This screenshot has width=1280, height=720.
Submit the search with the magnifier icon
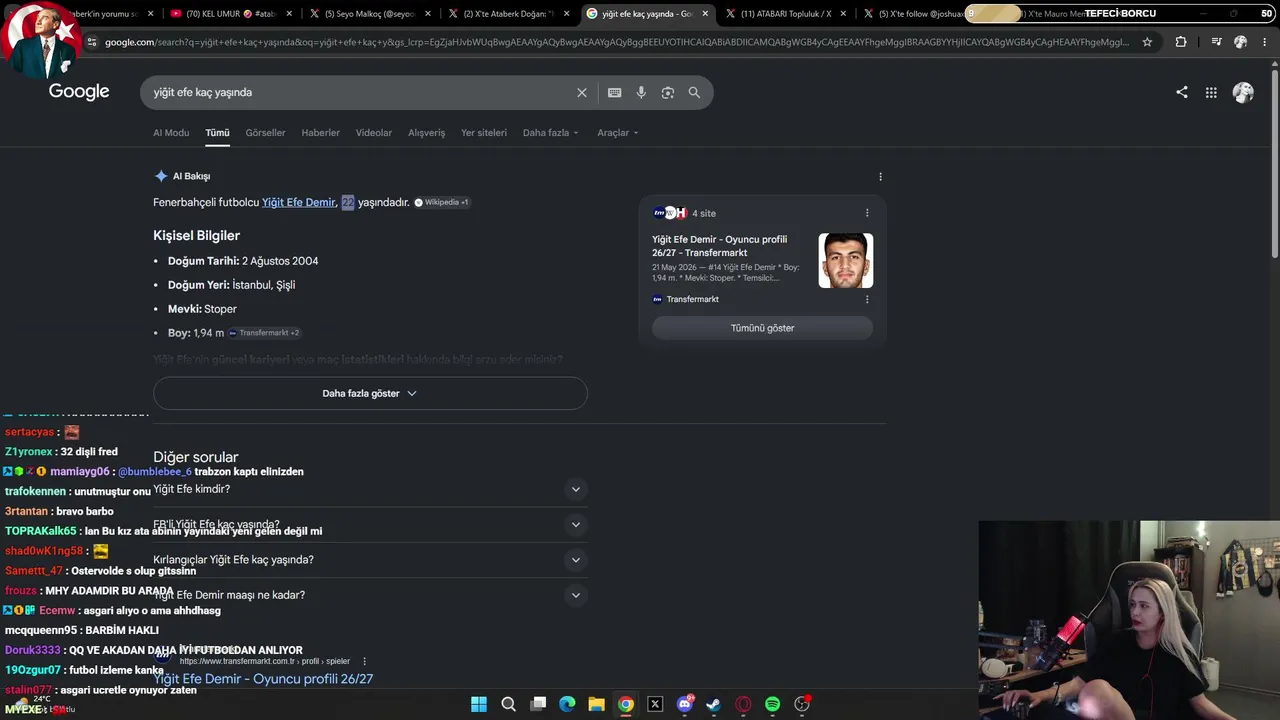[694, 92]
